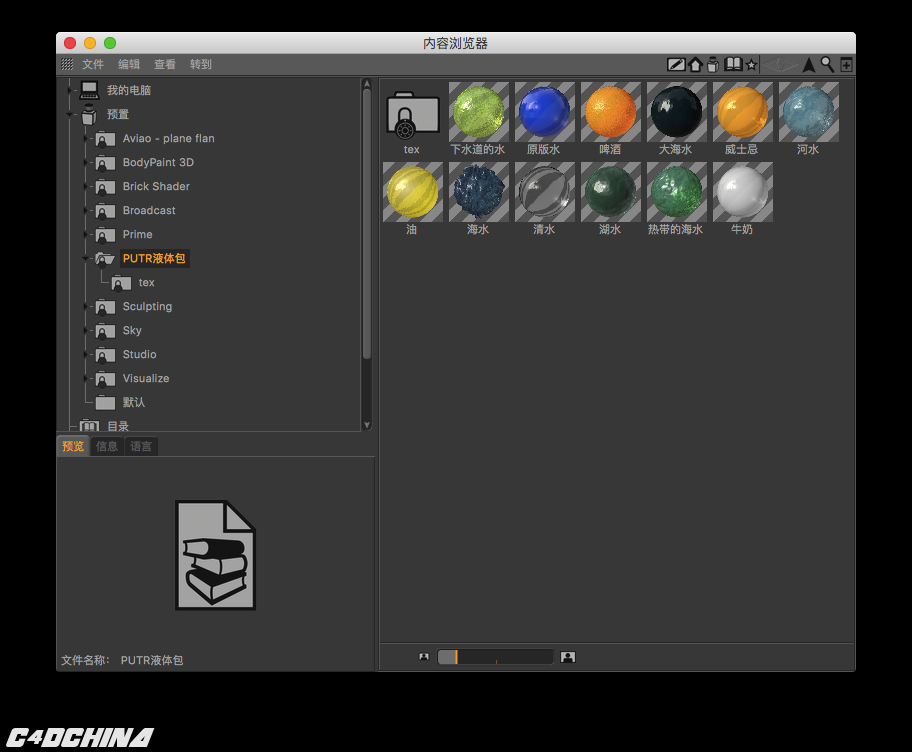Collapse PUTR液体包 node

(x=86, y=258)
